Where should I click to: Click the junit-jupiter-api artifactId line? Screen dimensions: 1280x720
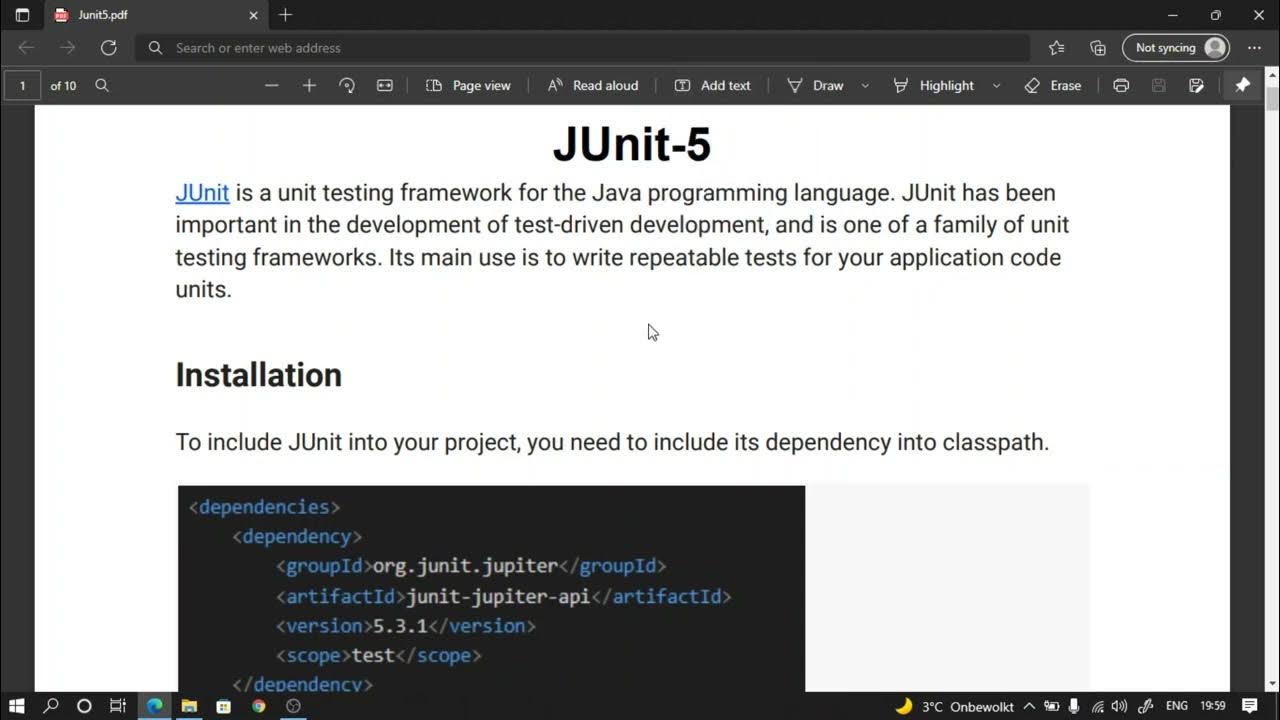coord(504,596)
